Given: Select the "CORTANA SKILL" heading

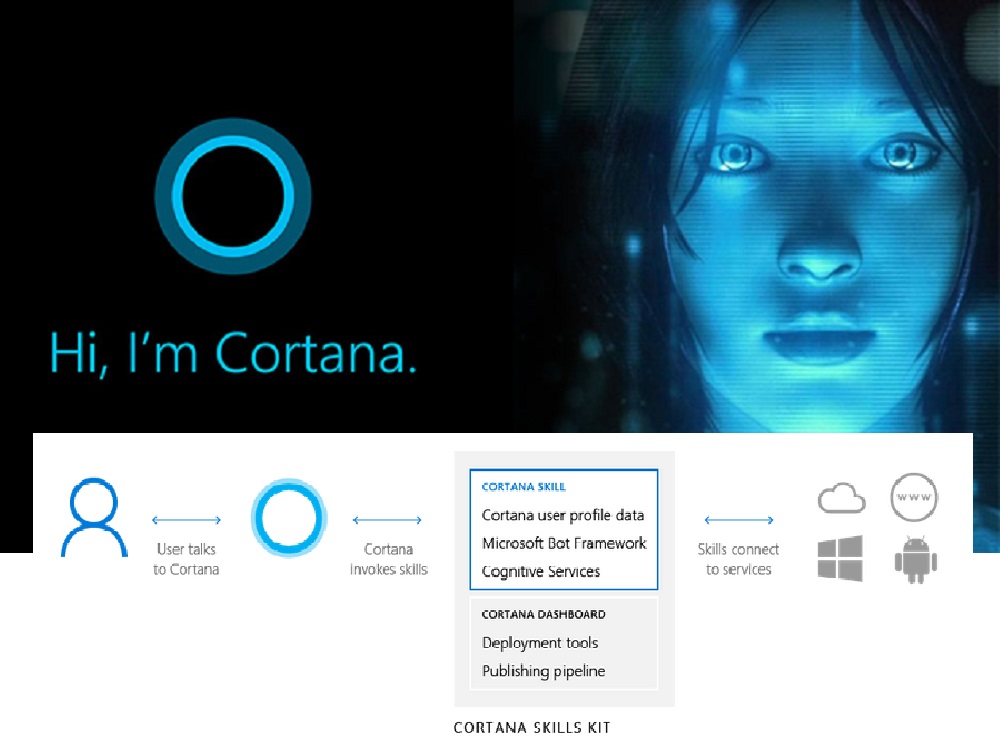Looking at the screenshot, I should point(524,487).
